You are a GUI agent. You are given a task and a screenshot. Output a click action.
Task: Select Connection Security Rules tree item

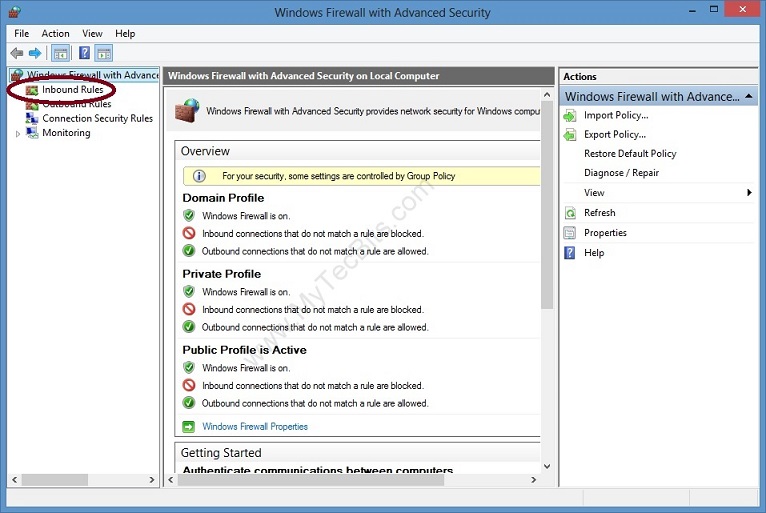tap(98, 118)
